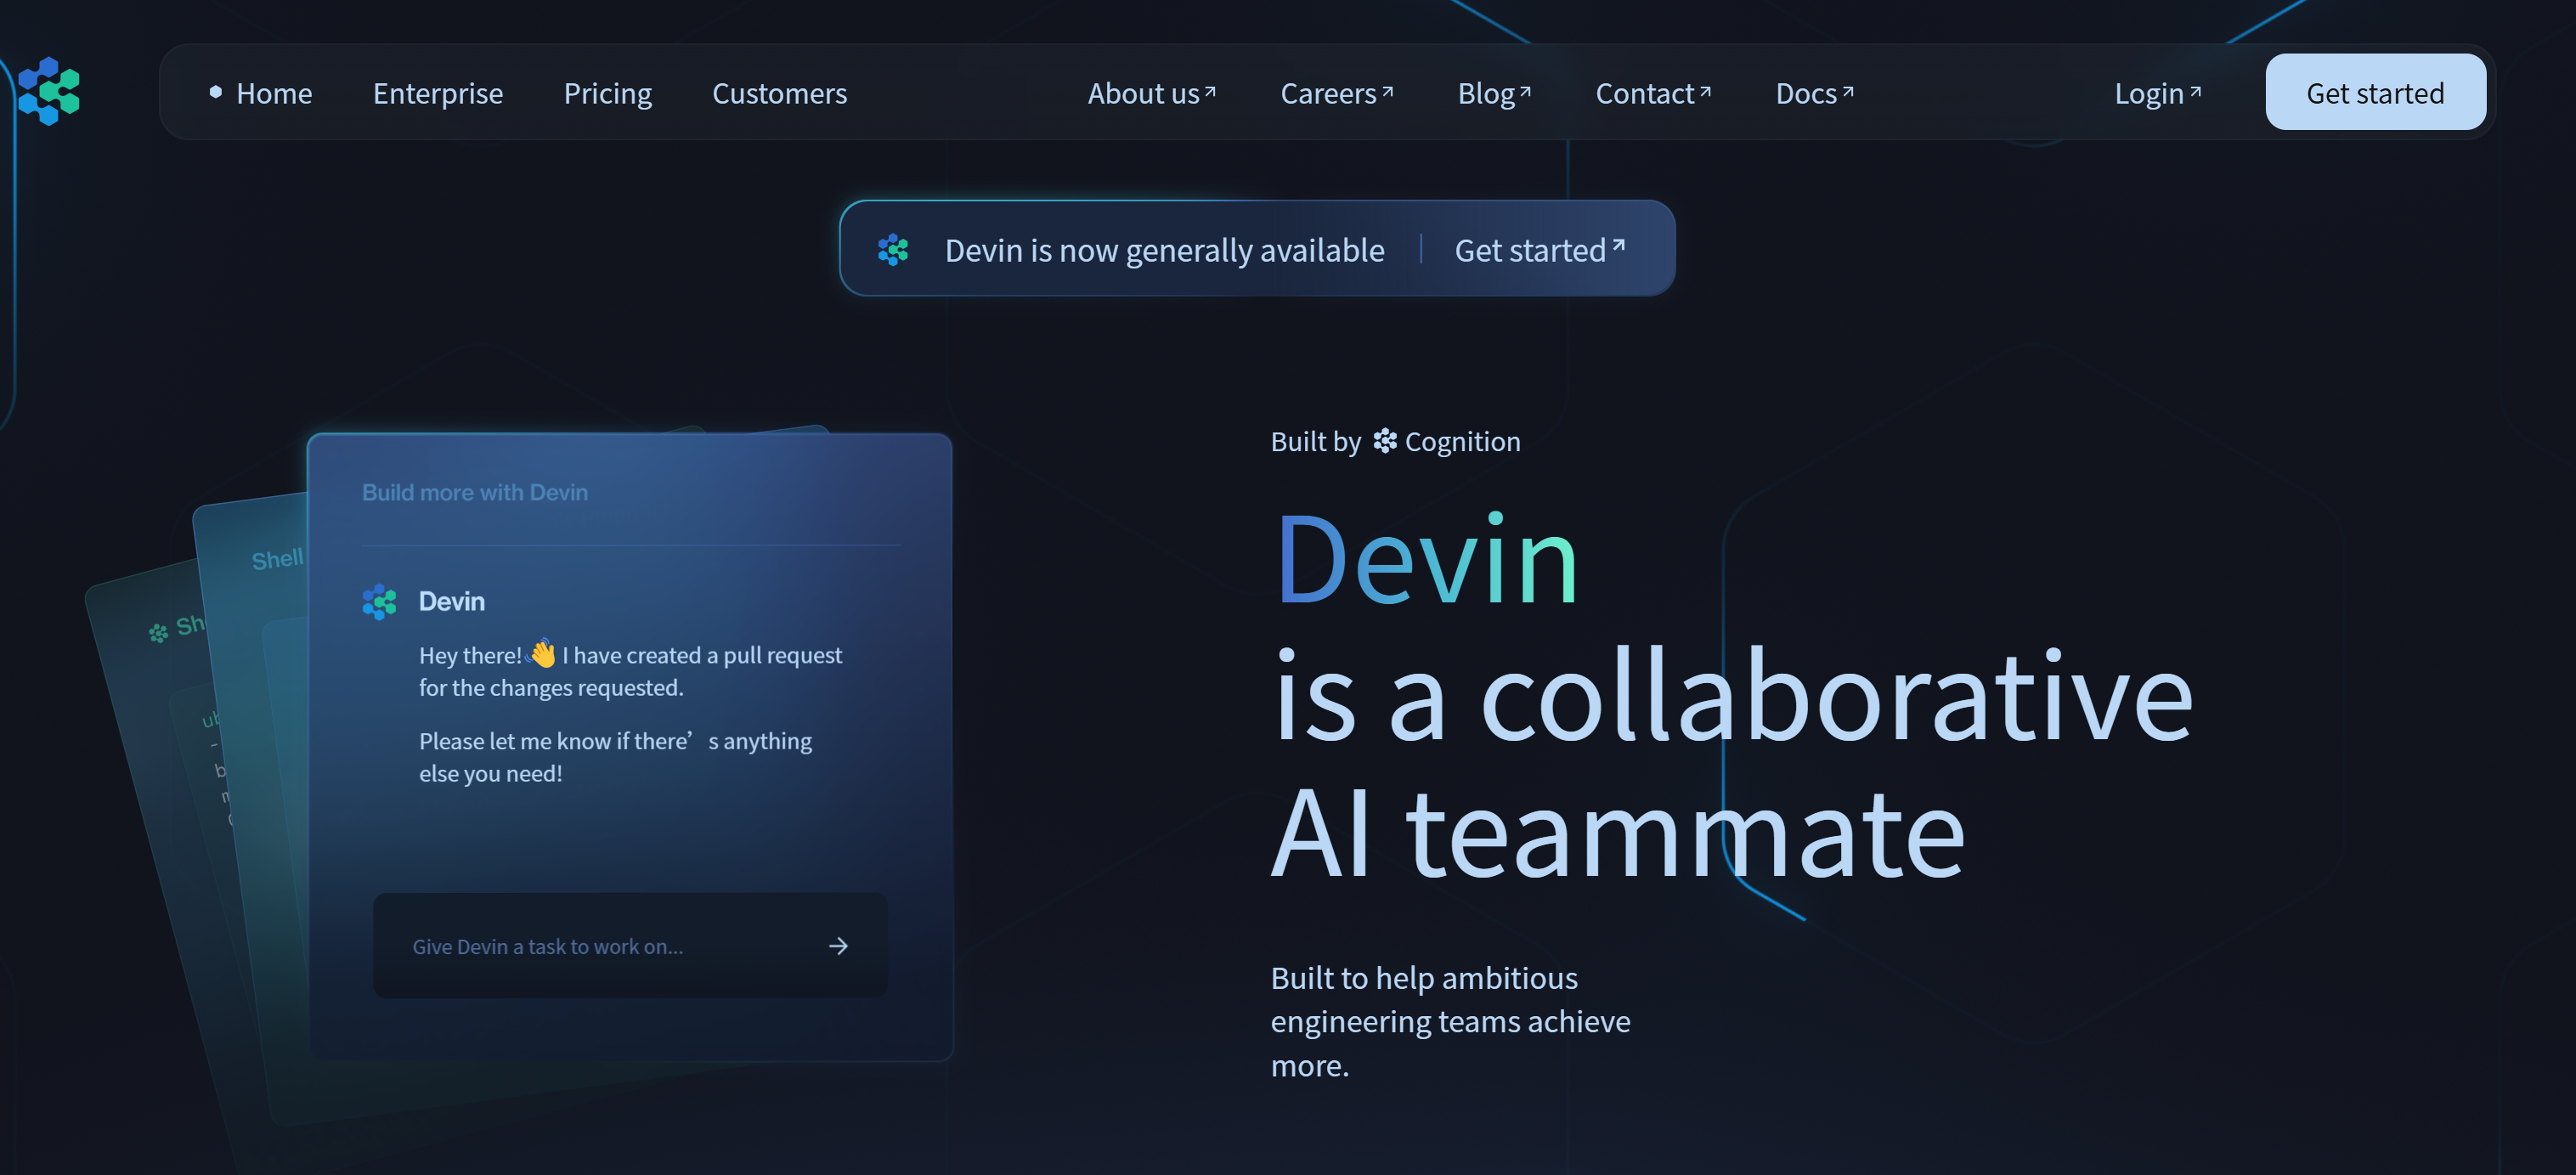This screenshot has height=1175, width=2576.
Task: Visit the Careers link
Action: pyautogui.click(x=1335, y=93)
